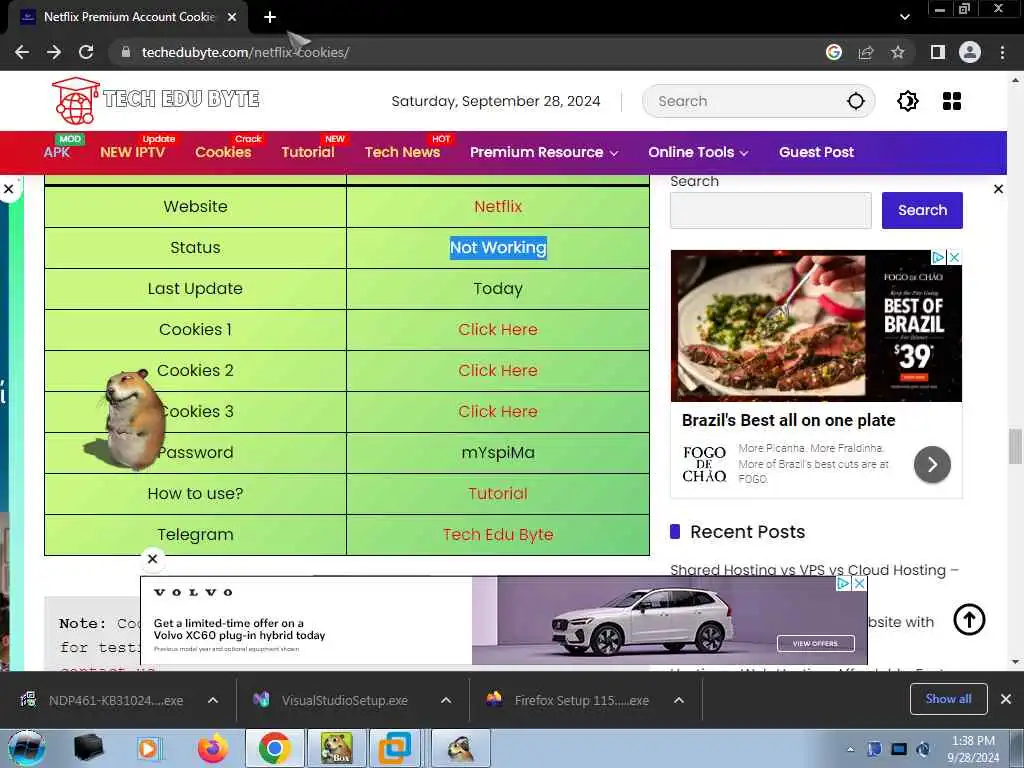Open the Tutorial menu item

[x=308, y=152]
